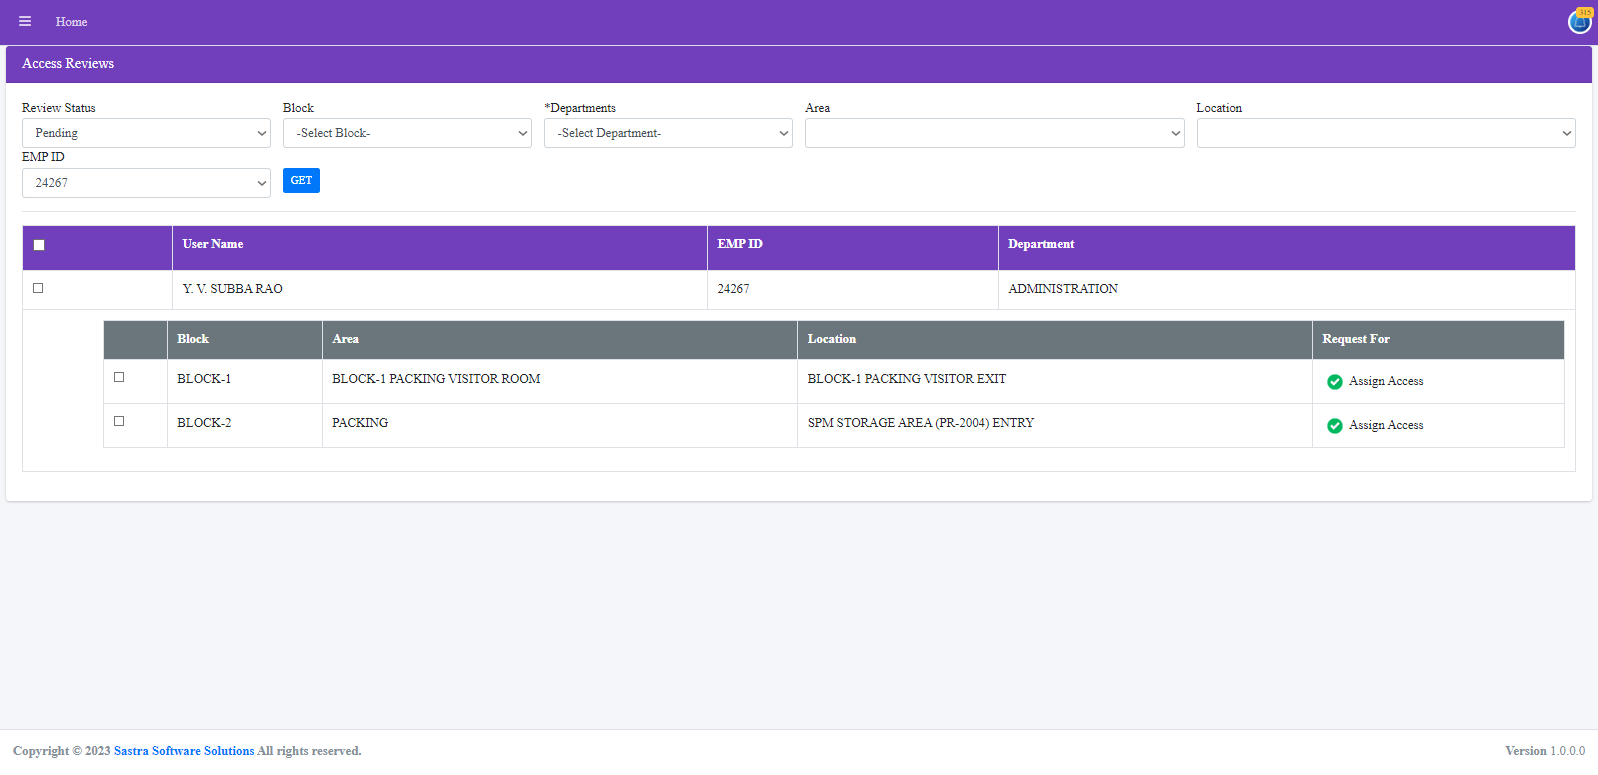The width and height of the screenshot is (1598, 775).
Task: Toggle the select-all checkbox in header
Action: click(x=39, y=245)
